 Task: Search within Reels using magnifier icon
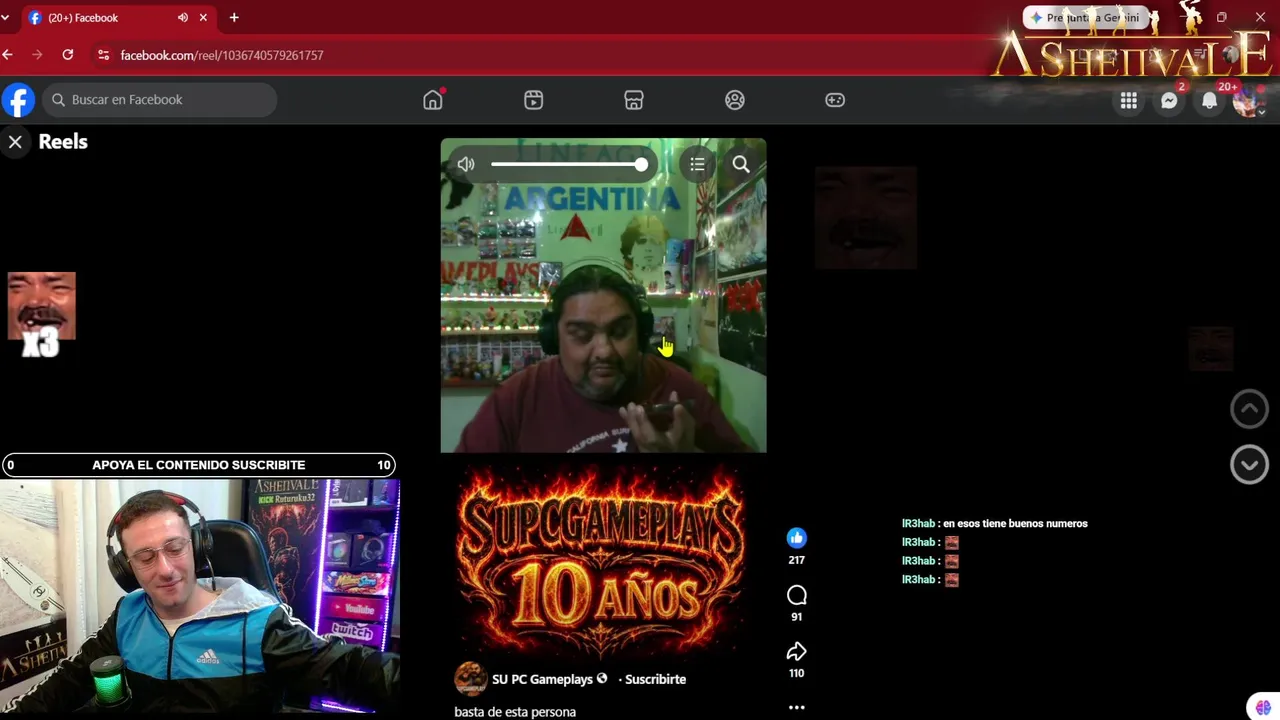coord(741,164)
